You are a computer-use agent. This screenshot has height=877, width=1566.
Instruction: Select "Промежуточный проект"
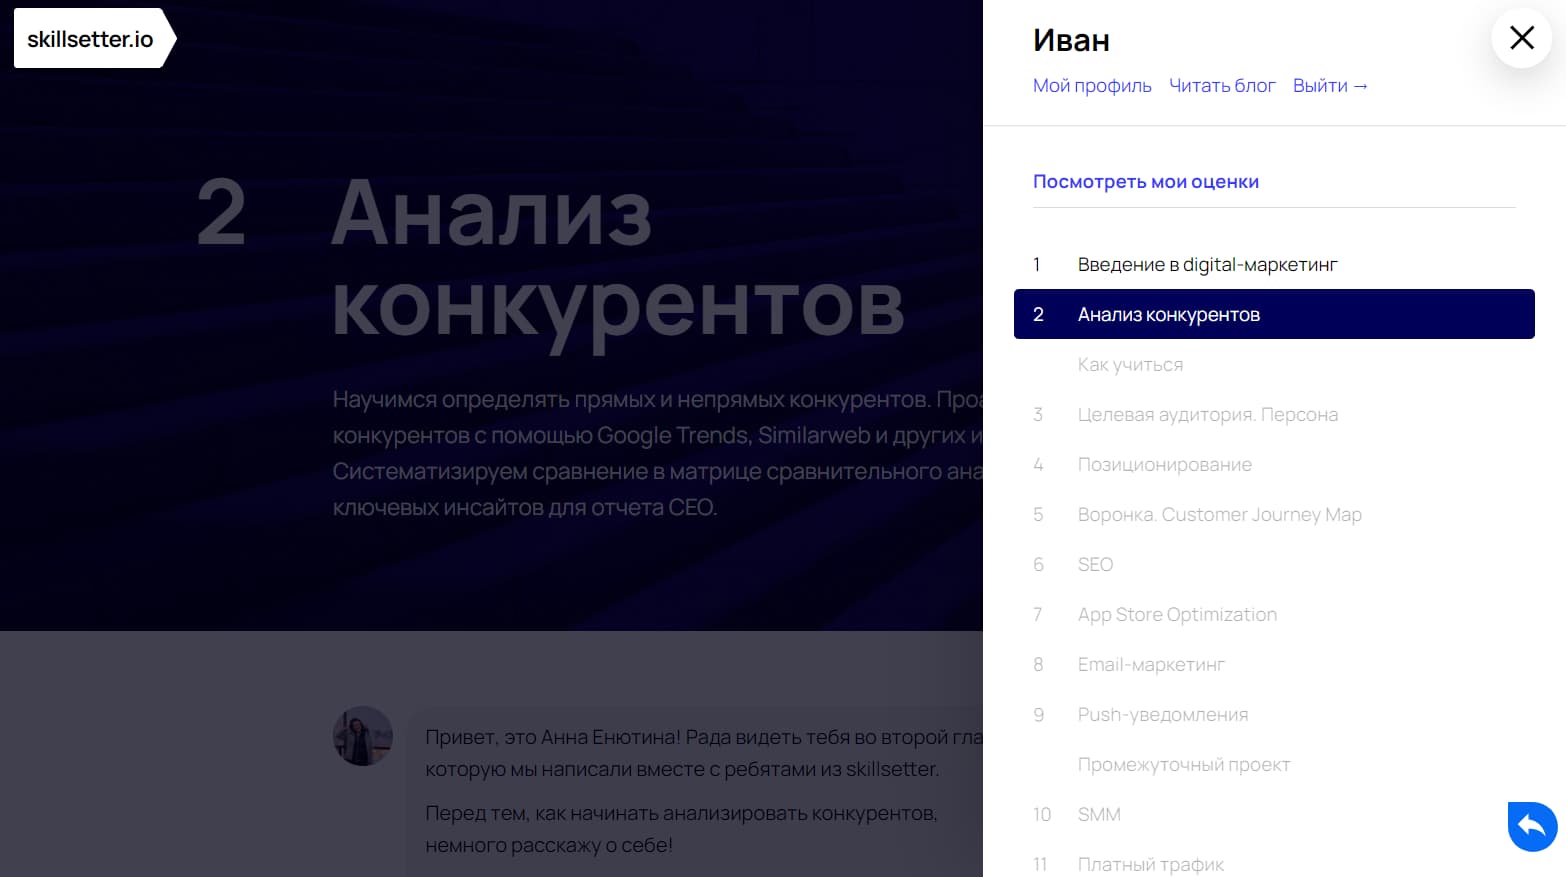click(x=1184, y=764)
